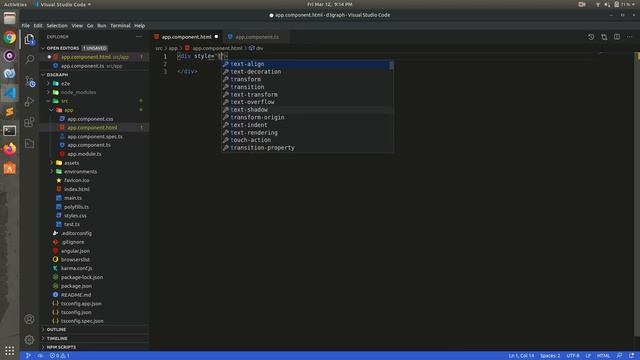Open package.json in explorer

coord(76,286)
